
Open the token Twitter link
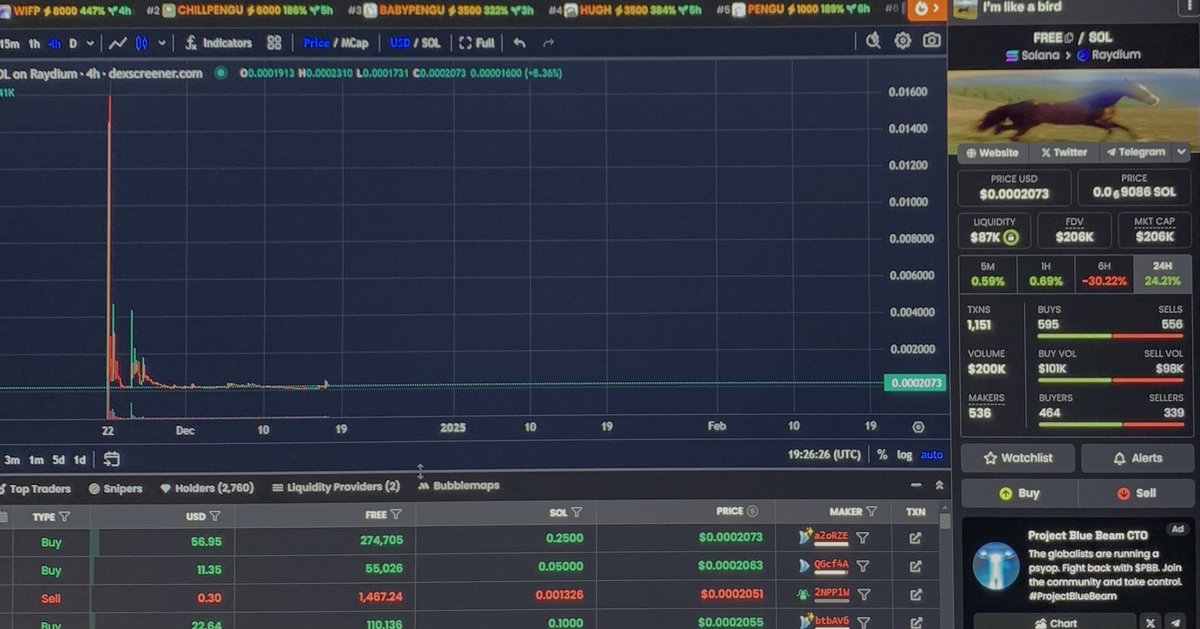click(1064, 152)
